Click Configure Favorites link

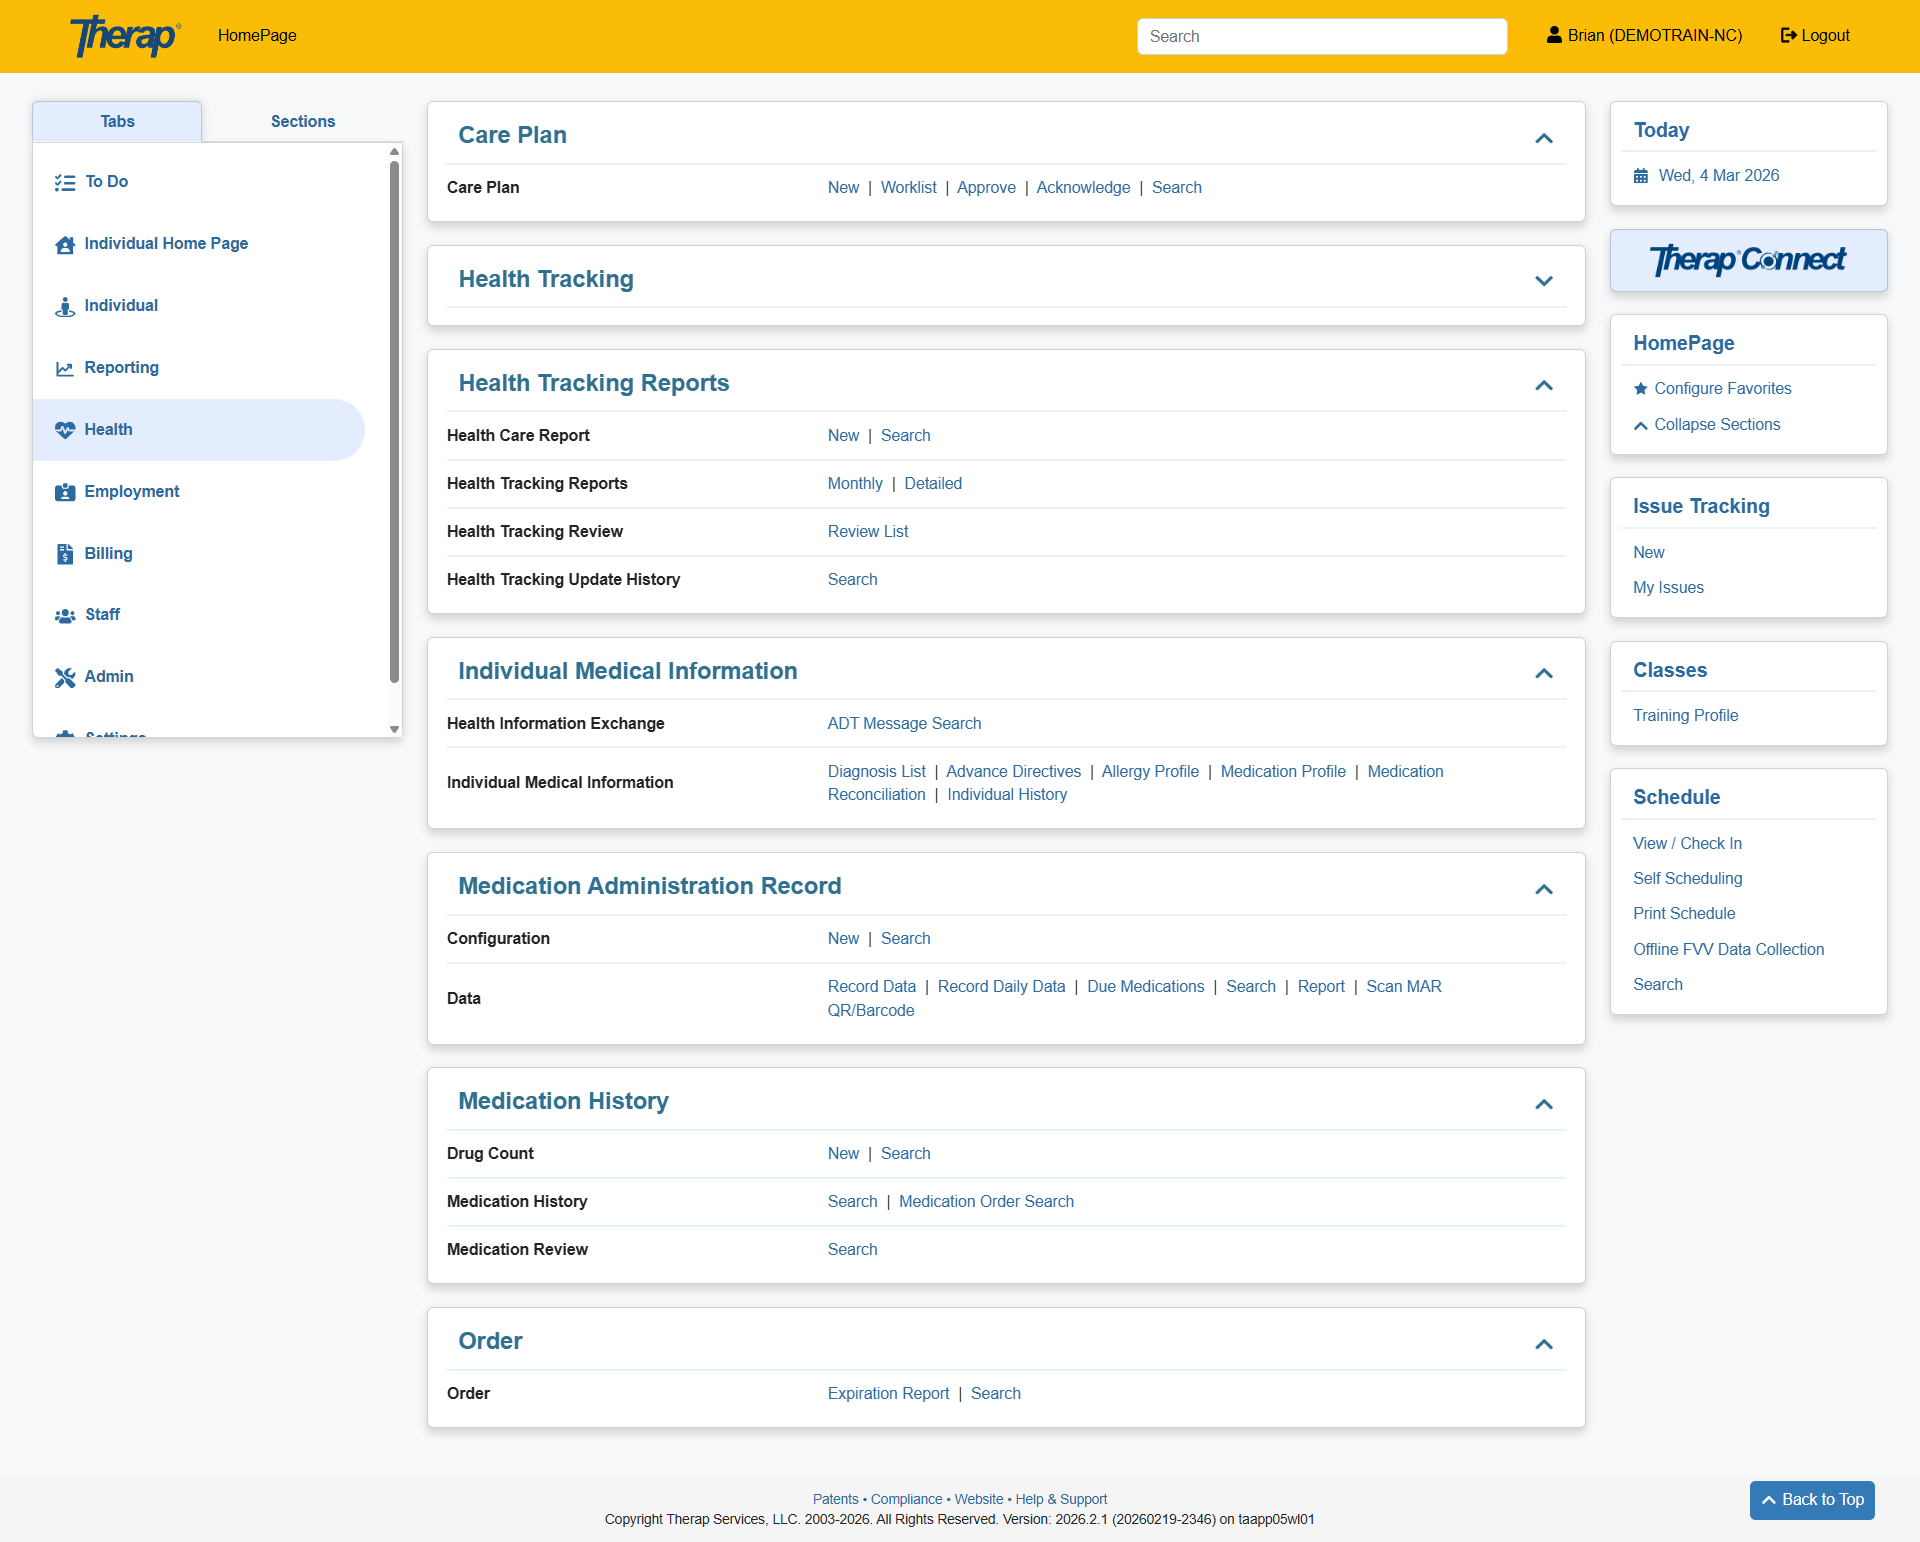point(1722,388)
